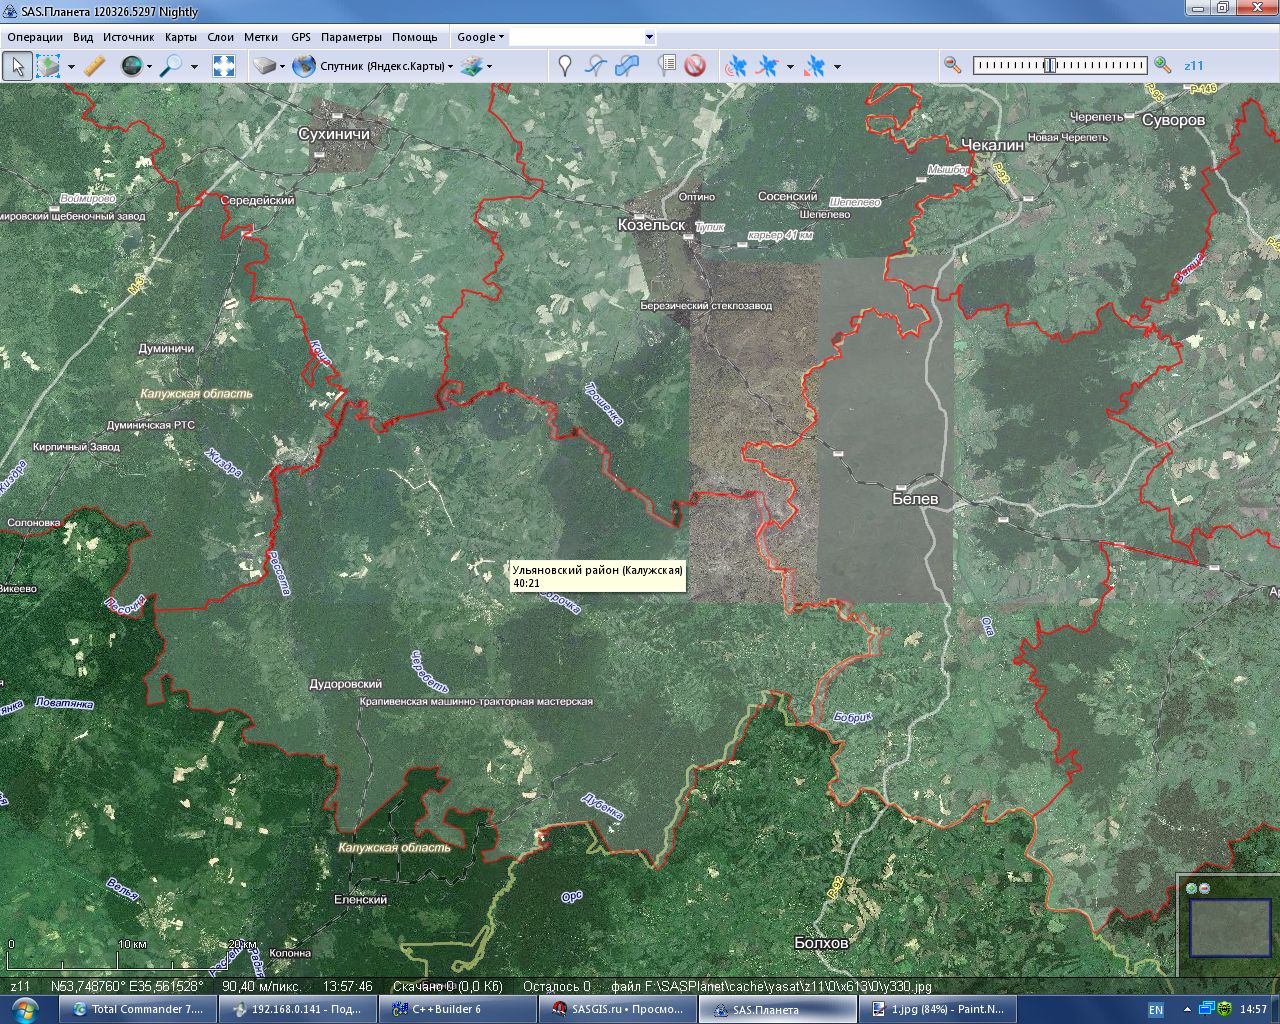Click the add placemark pin icon
Screen dimensions: 1280x1024
[565, 66]
